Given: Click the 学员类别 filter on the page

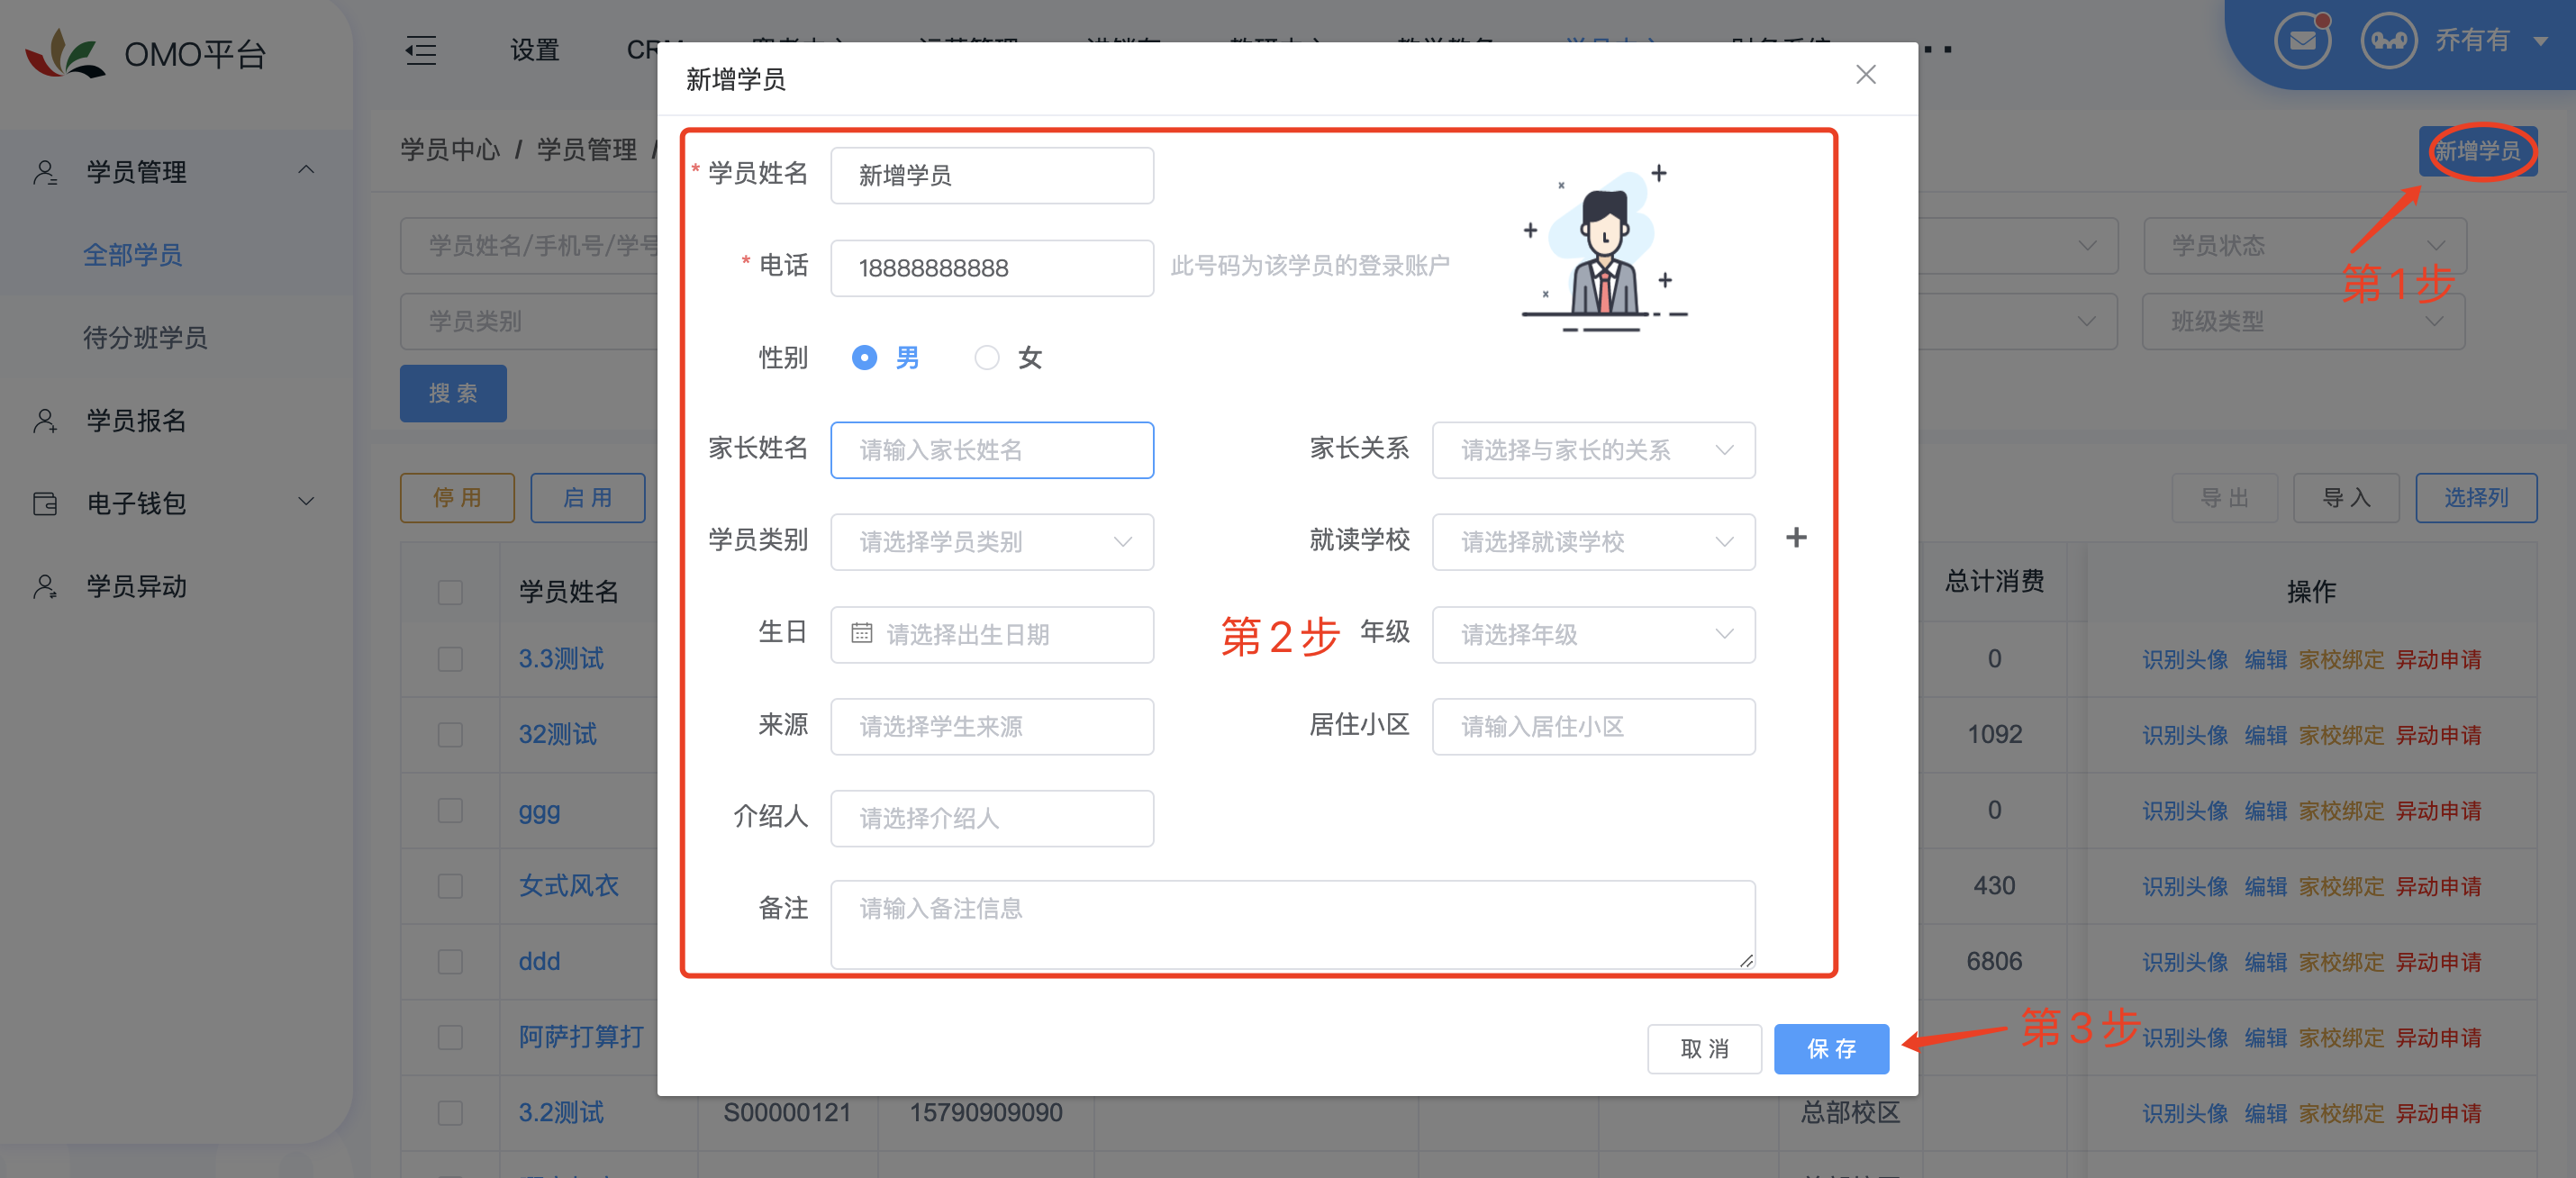Looking at the screenshot, I should tap(530, 321).
